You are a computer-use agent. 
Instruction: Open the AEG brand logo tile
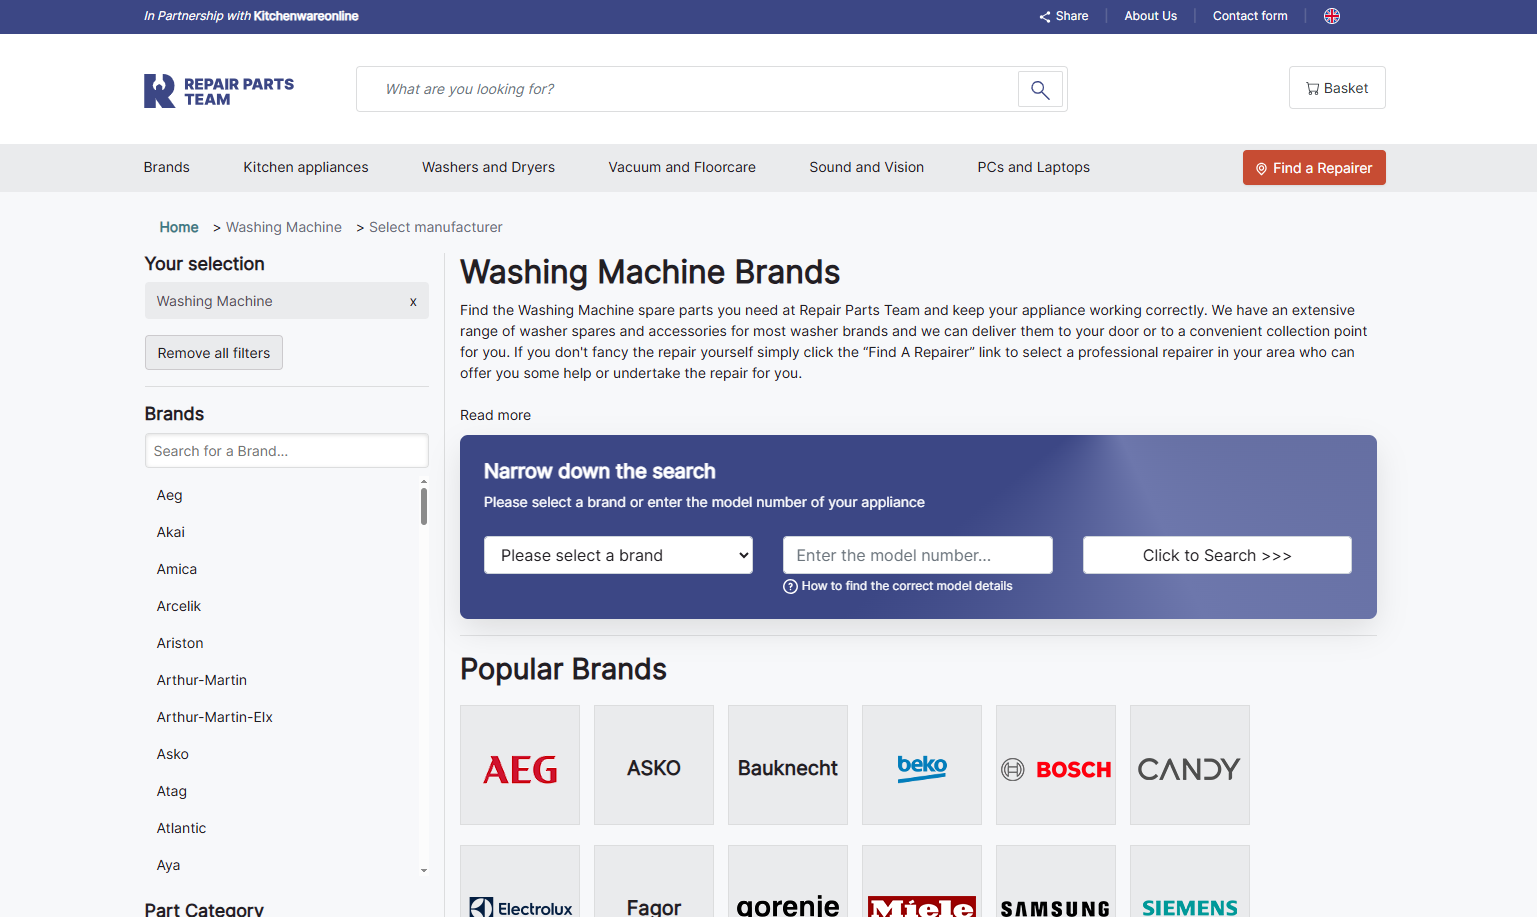[520, 765]
